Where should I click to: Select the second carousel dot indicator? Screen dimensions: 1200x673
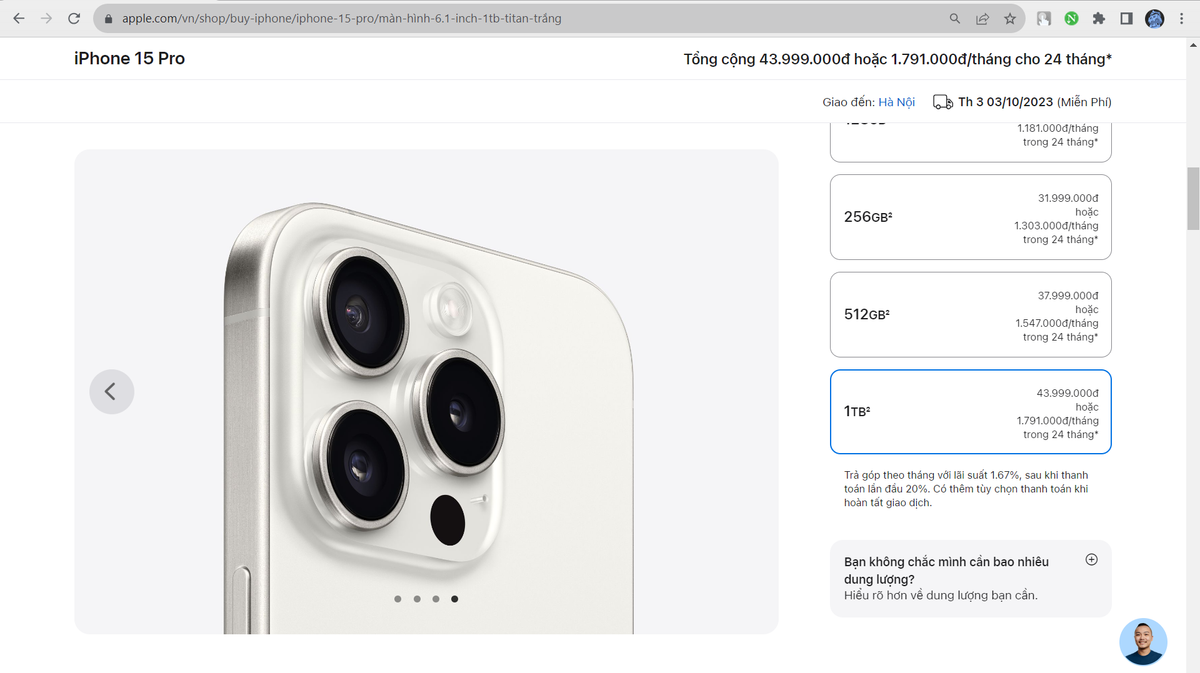(417, 598)
